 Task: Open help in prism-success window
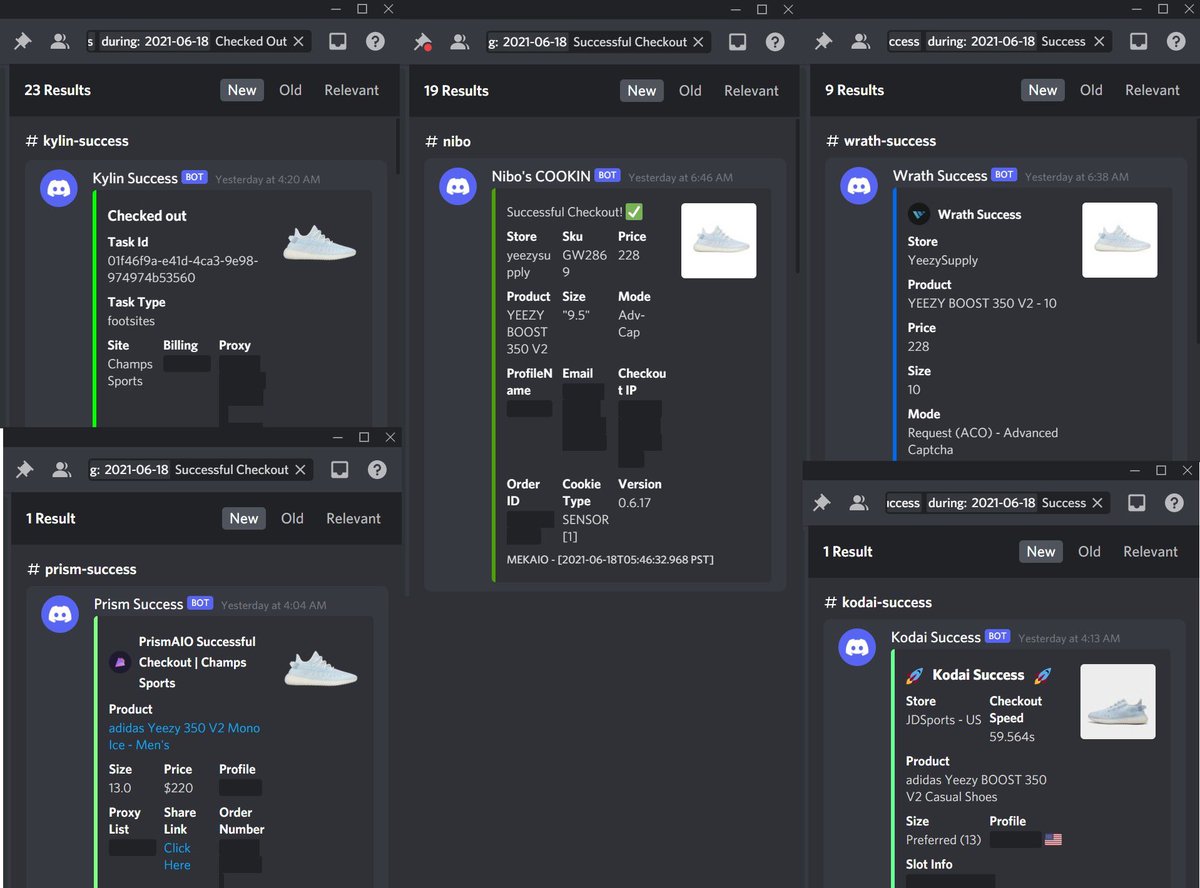pos(377,470)
